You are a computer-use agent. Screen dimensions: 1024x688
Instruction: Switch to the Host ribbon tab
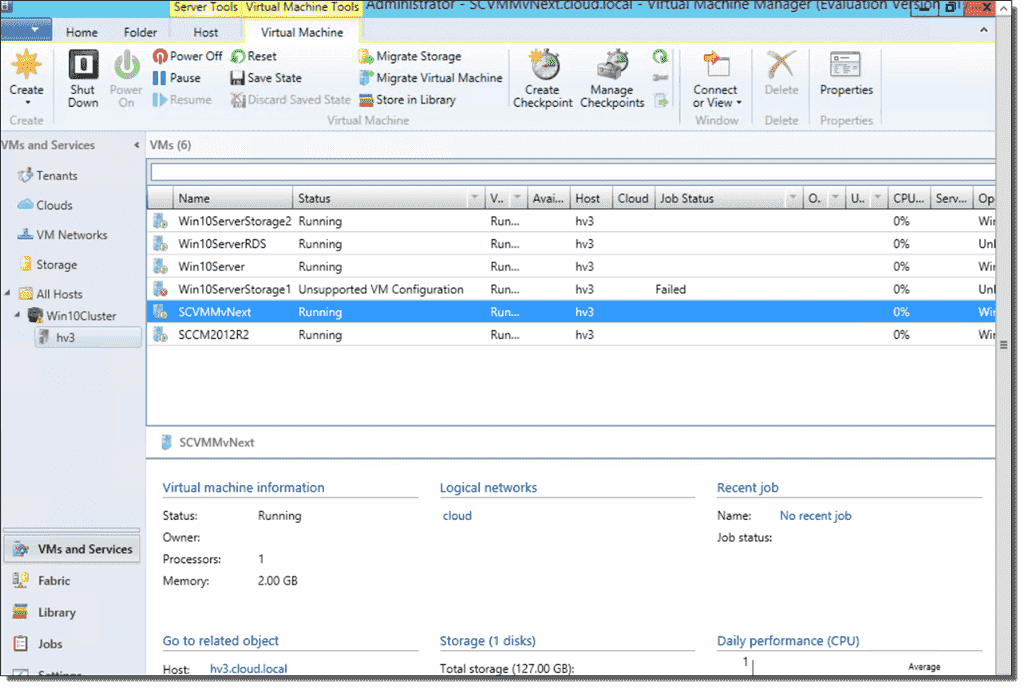[x=206, y=32]
